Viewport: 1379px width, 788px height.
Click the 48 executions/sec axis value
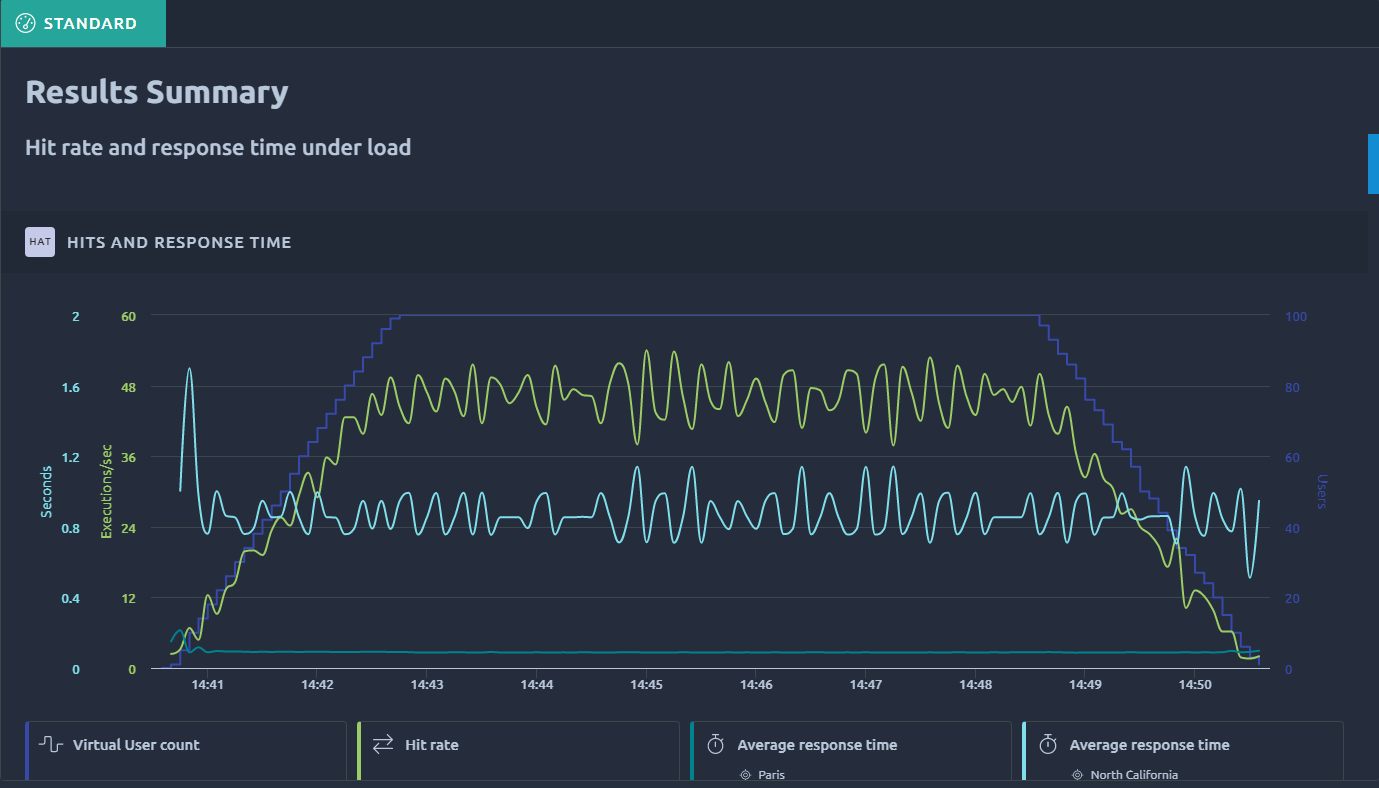tap(128, 387)
